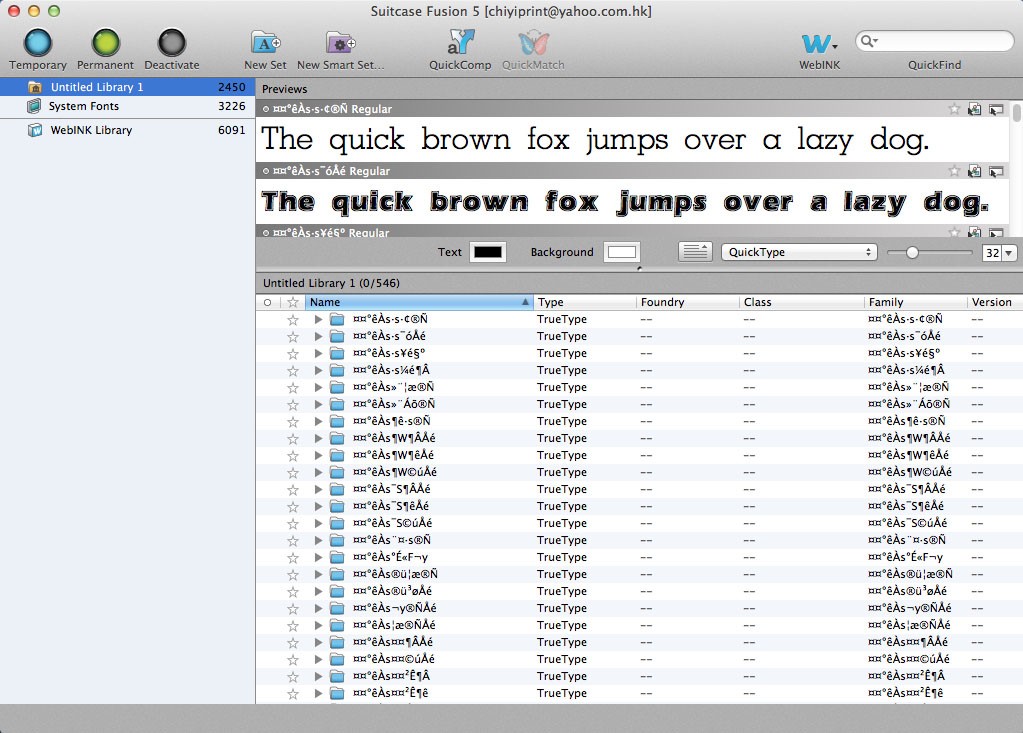Star the font row ending ¯S©úÅé
This screenshot has width=1023, height=733.
293,523
